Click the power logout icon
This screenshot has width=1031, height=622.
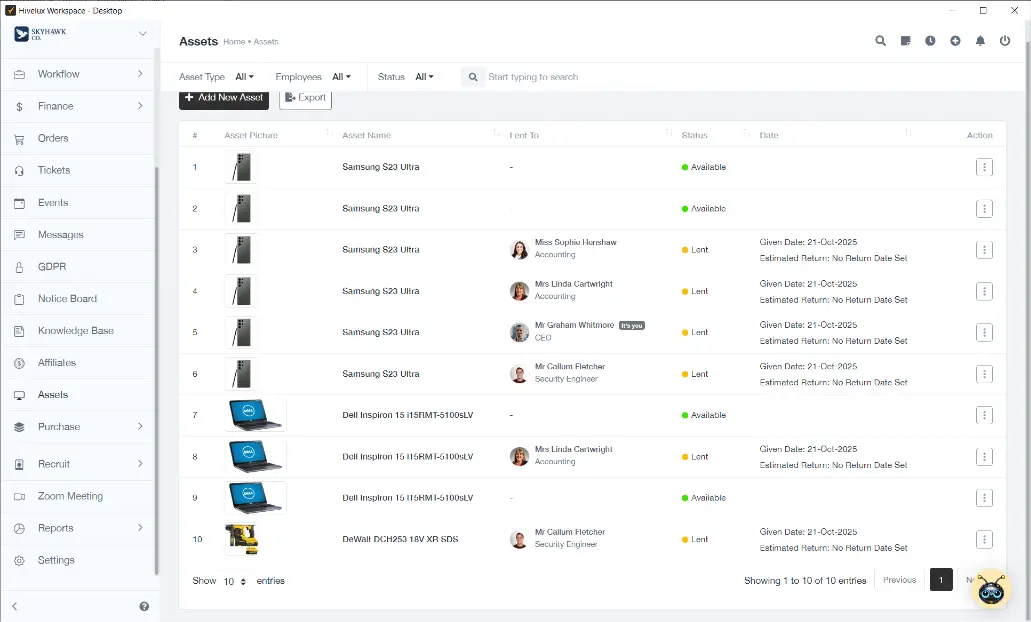click(x=1005, y=41)
